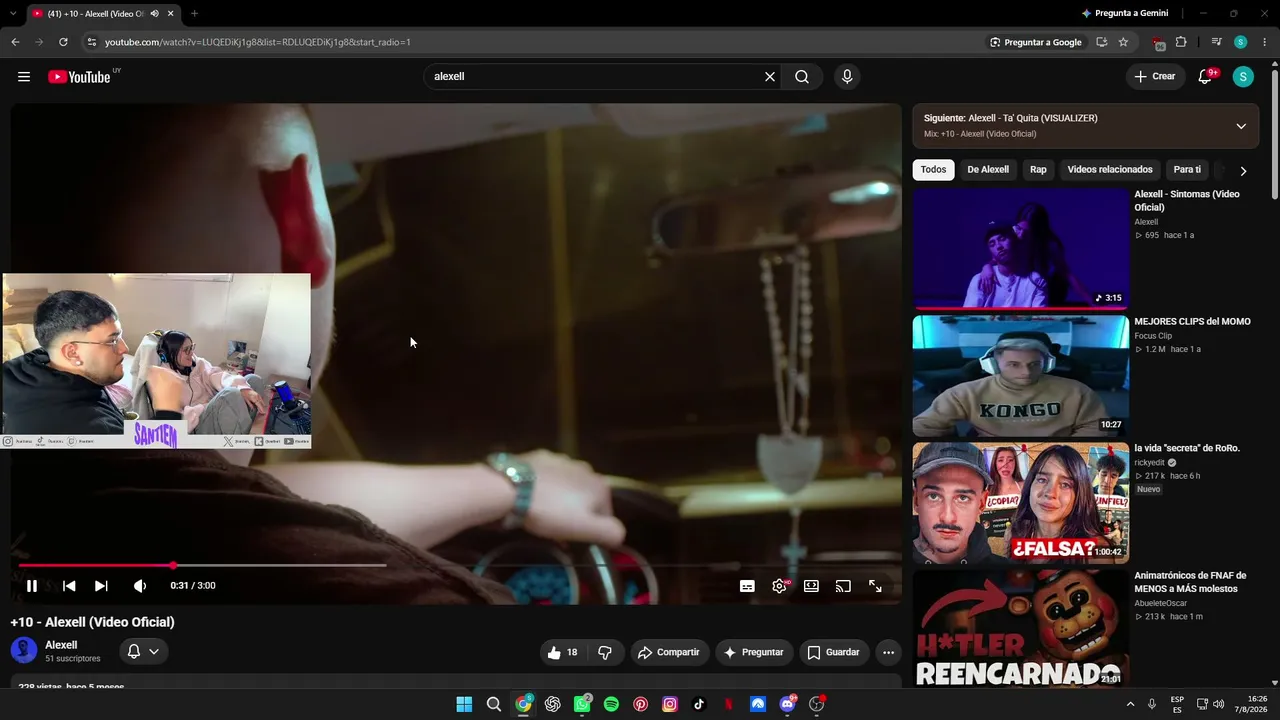
Task: Click Preguntar a Google lens button
Action: pyautogui.click(x=1036, y=42)
